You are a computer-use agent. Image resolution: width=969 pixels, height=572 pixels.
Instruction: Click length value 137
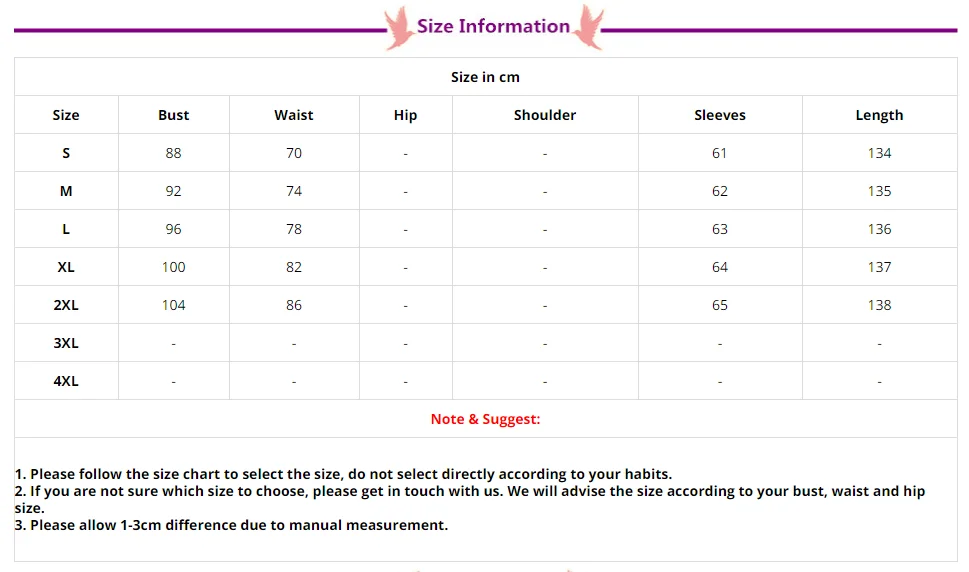click(x=879, y=267)
